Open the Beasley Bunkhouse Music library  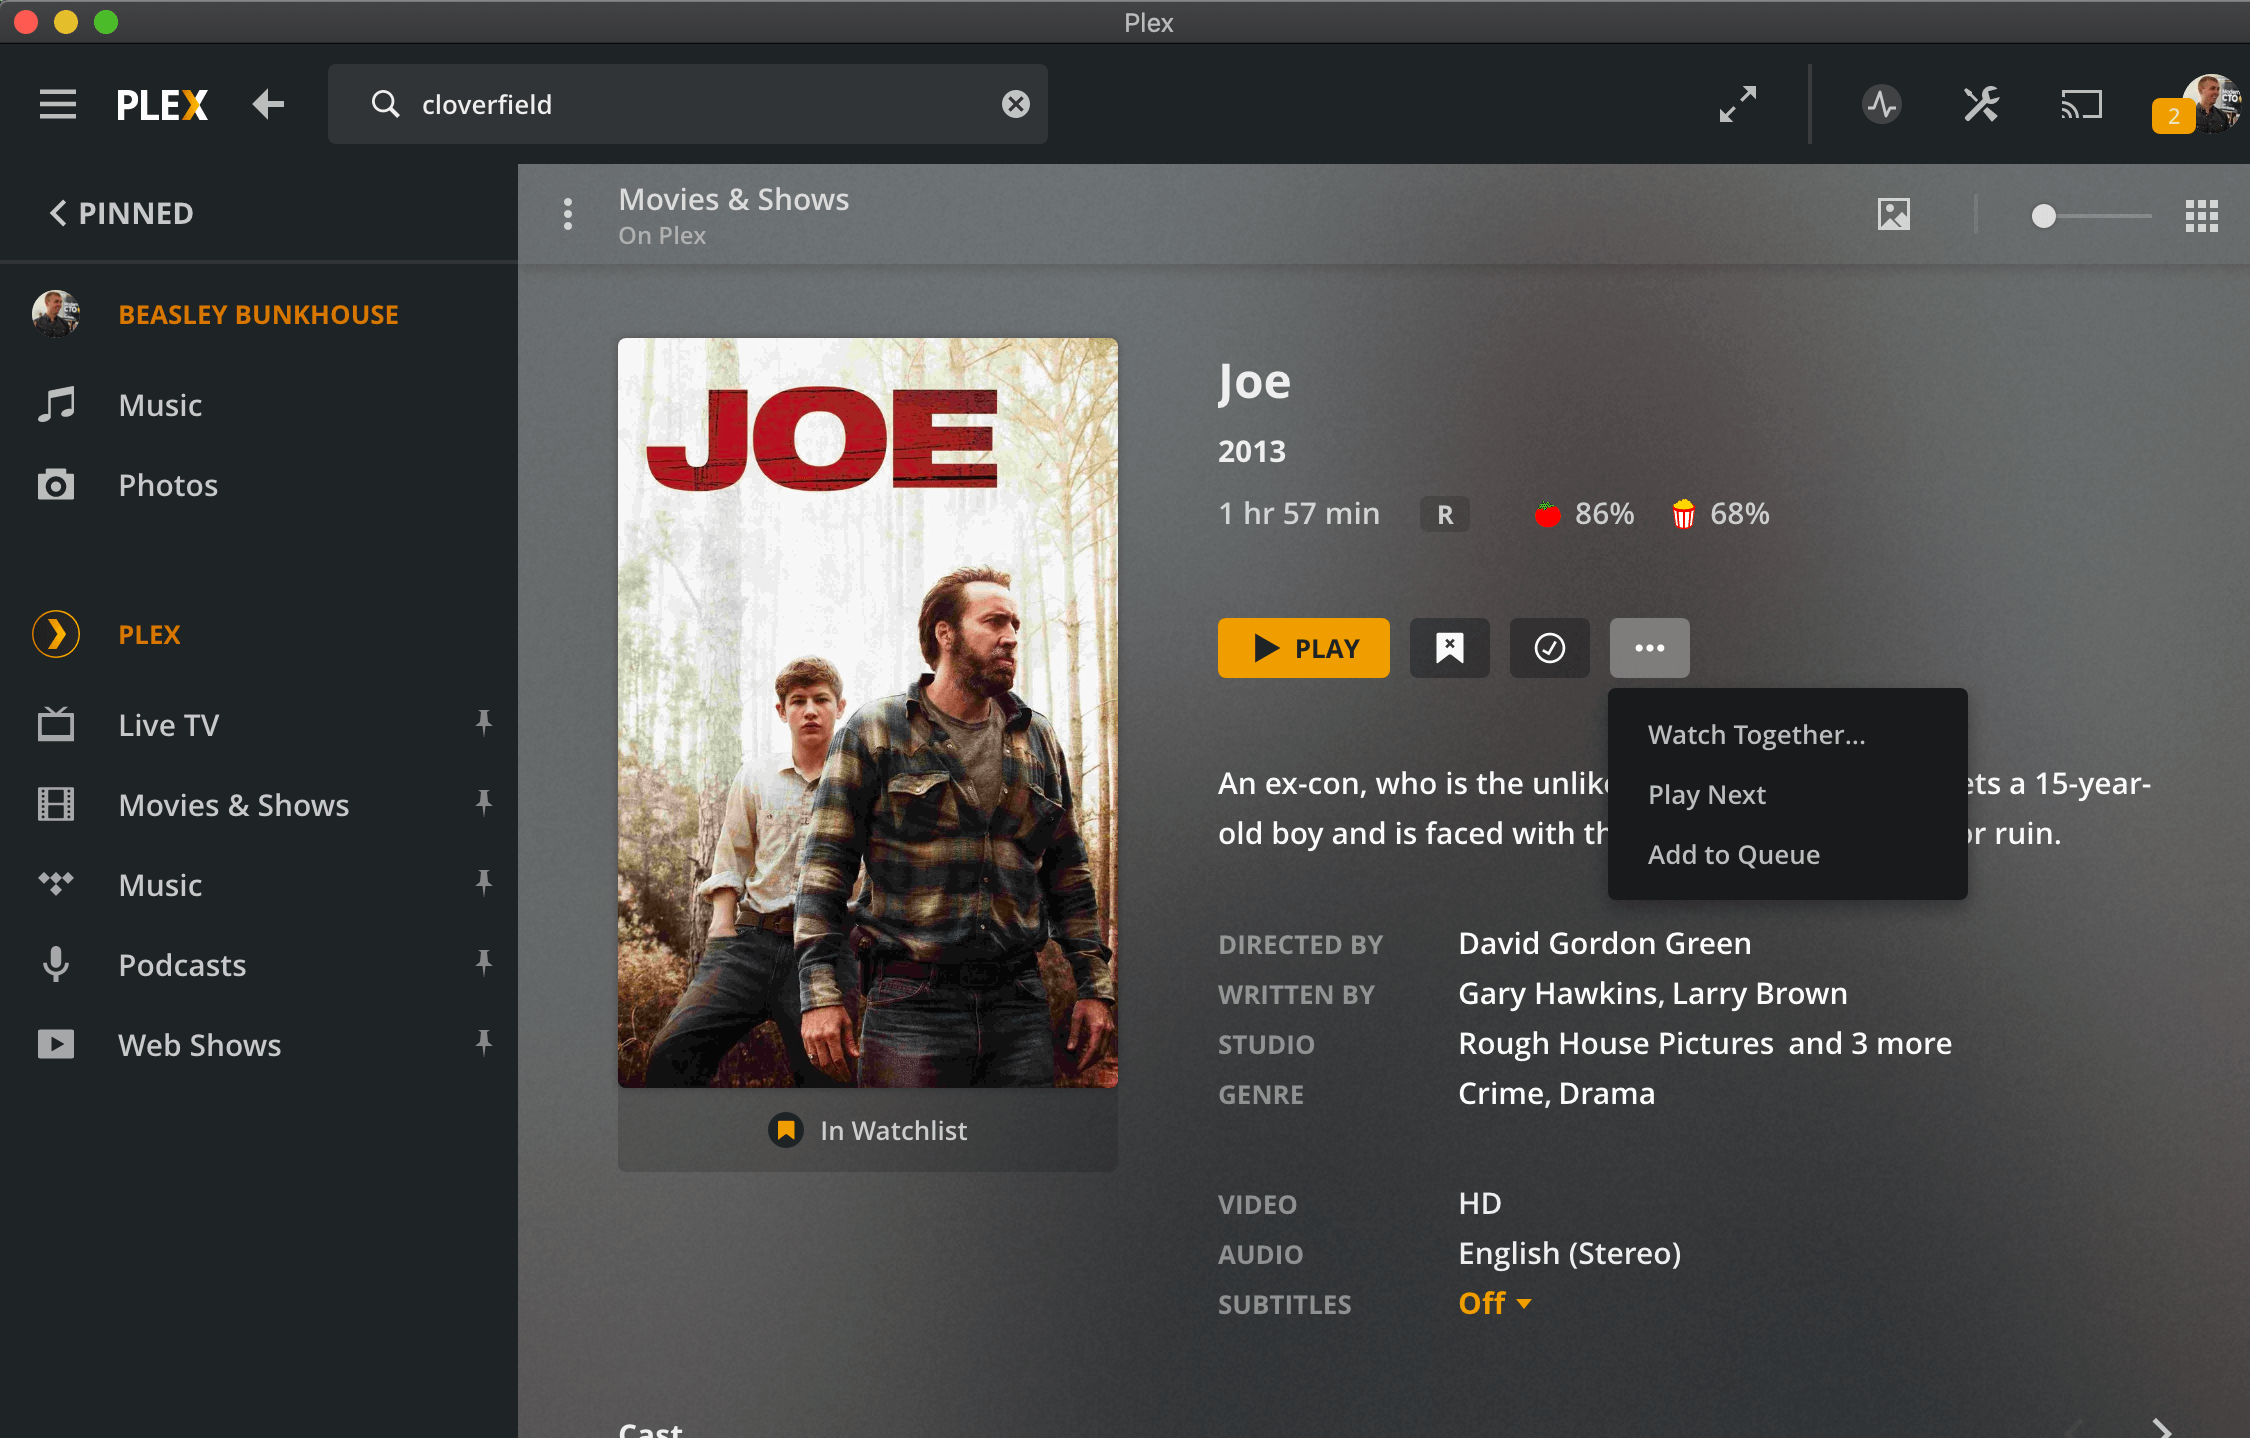pyautogui.click(x=160, y=405)
